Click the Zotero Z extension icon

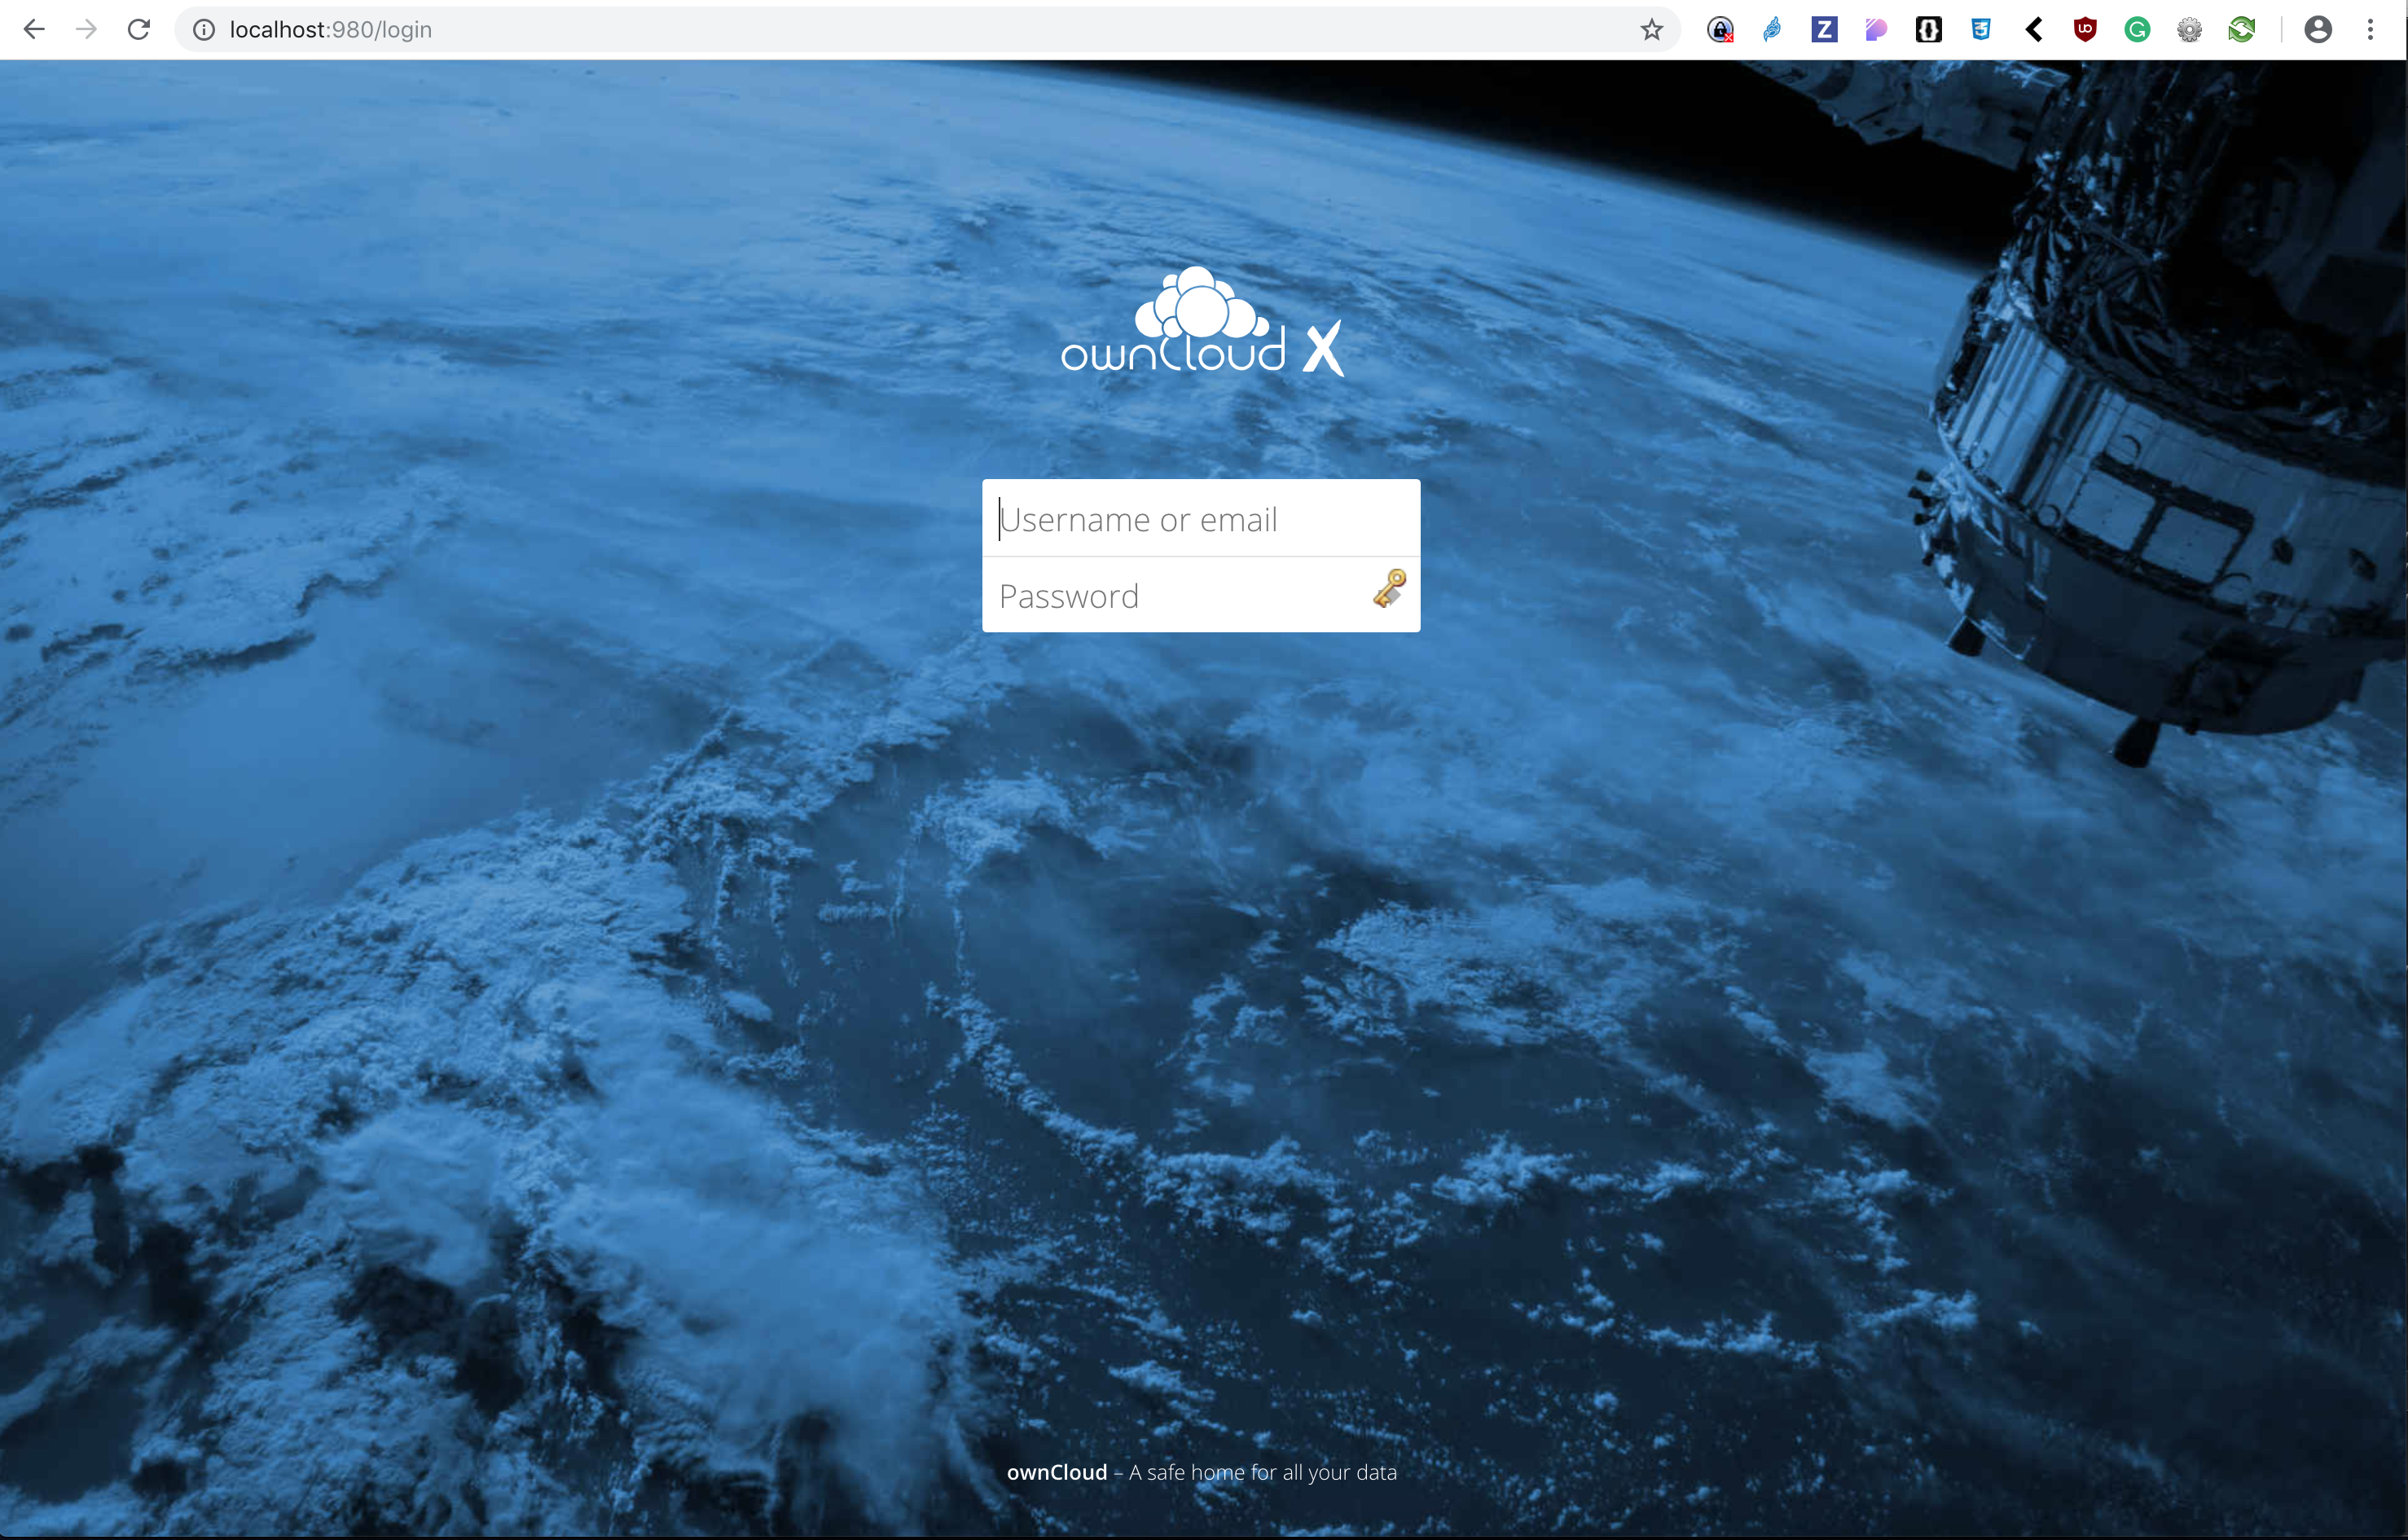point(1825,29)
